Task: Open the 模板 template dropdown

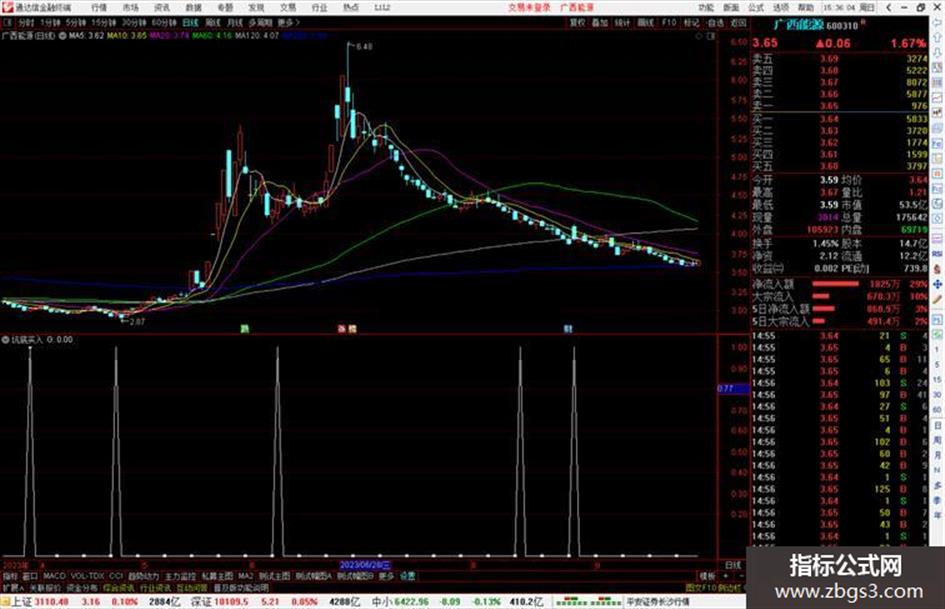Action: [x=707, y=576]
